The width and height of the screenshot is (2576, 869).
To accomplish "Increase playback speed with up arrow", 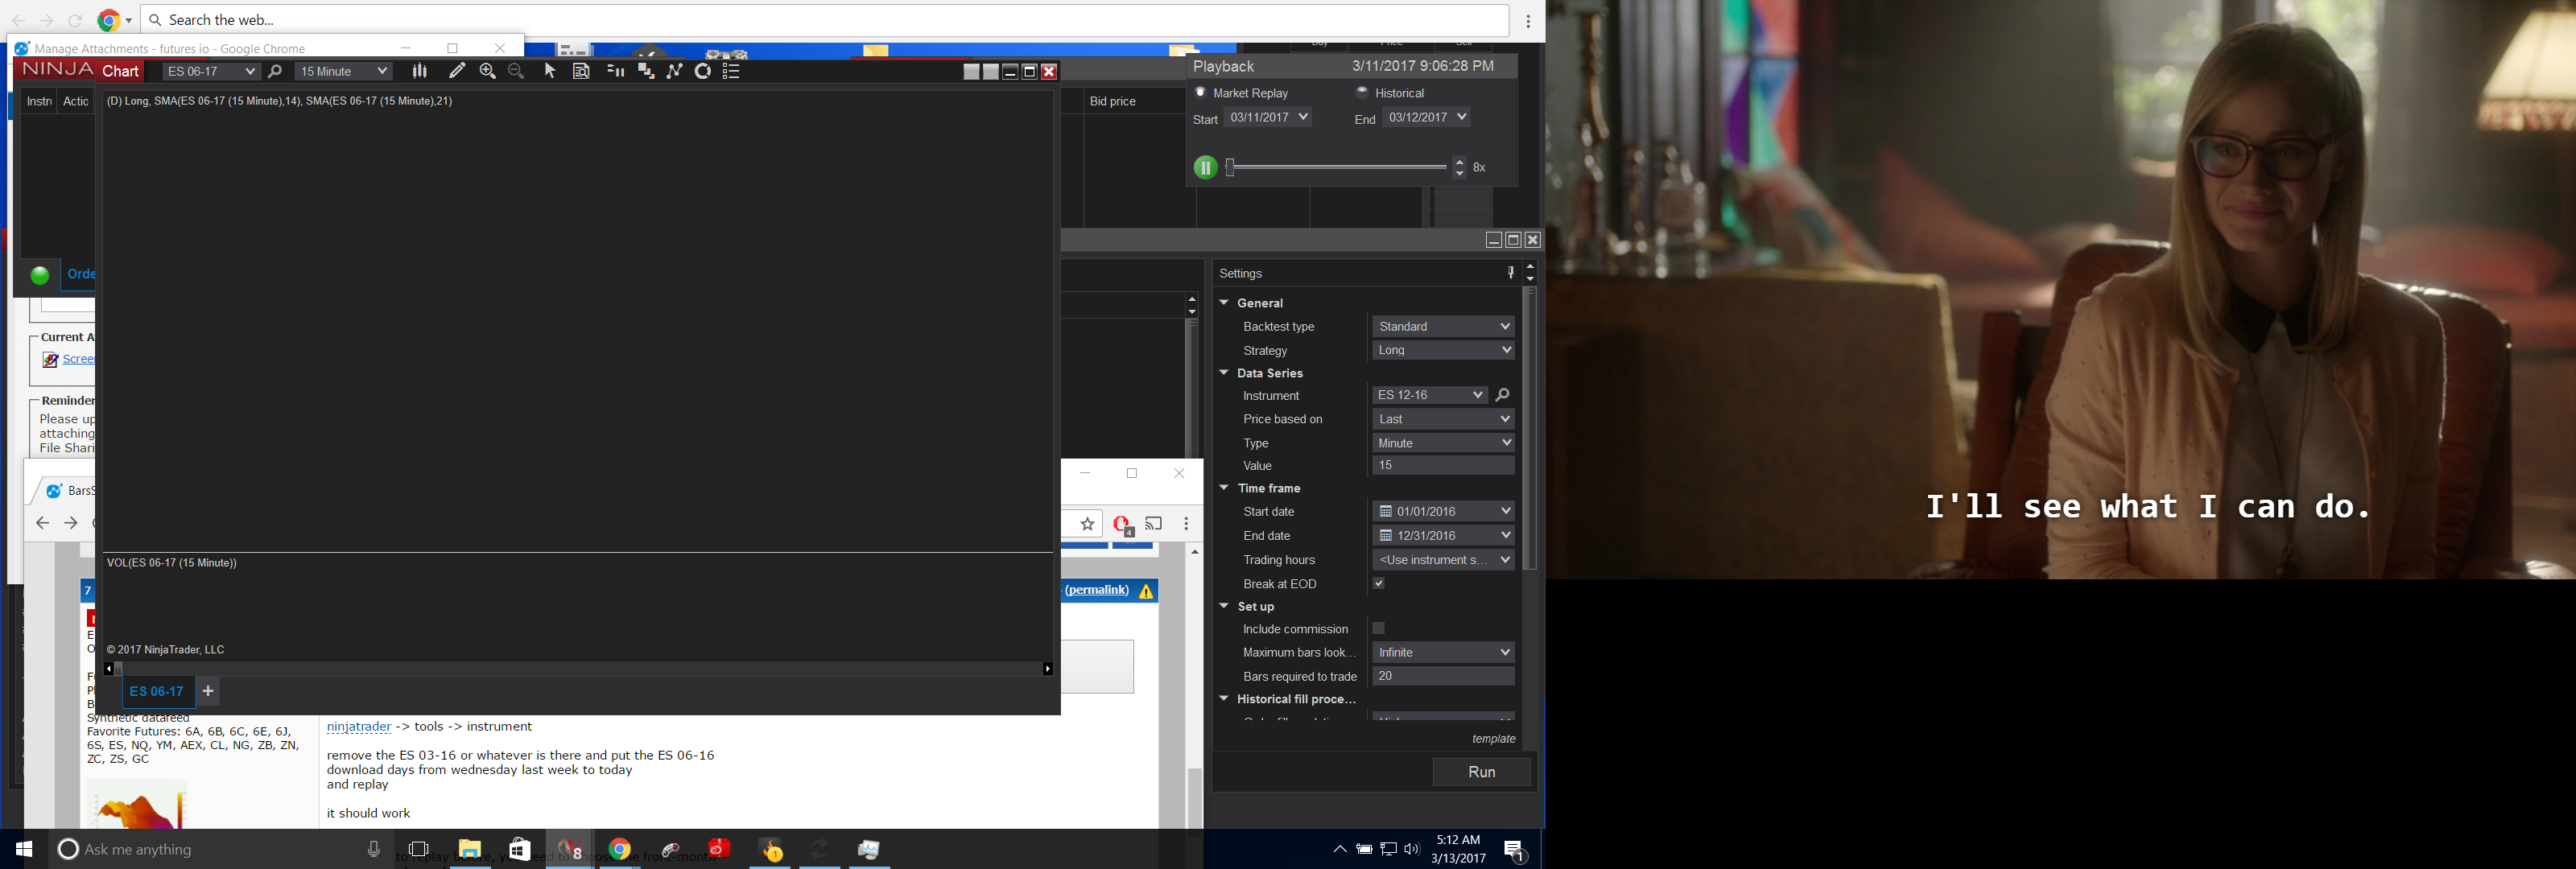I will (x=1460, y=161).
